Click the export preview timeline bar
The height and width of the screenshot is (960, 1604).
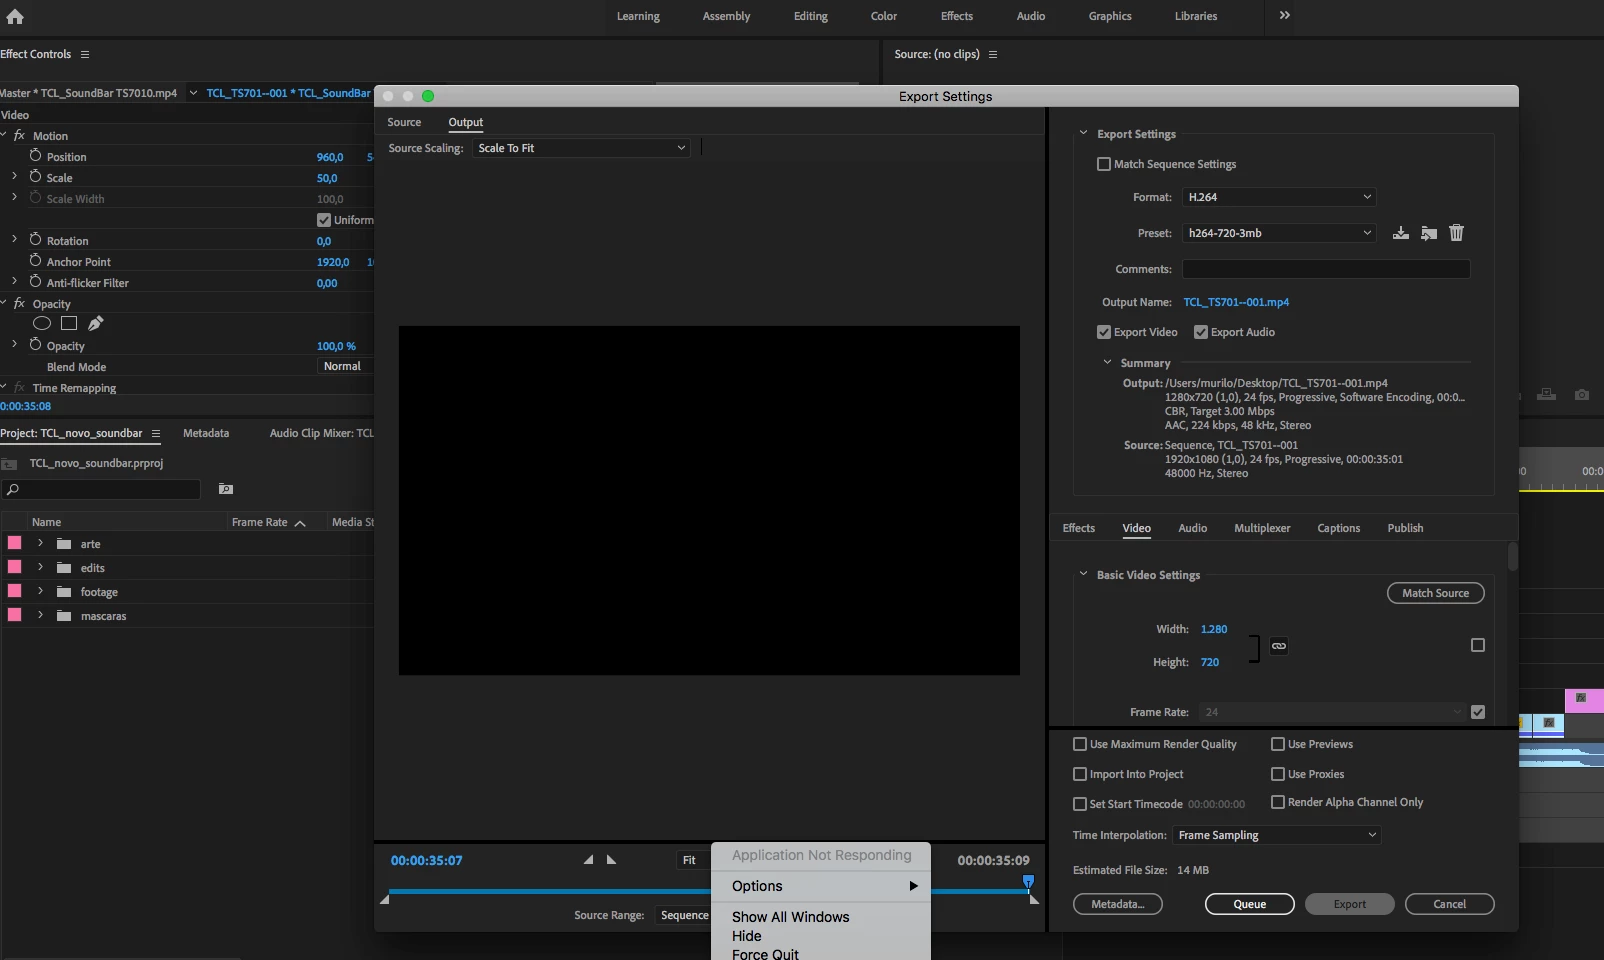click(708, 890)
